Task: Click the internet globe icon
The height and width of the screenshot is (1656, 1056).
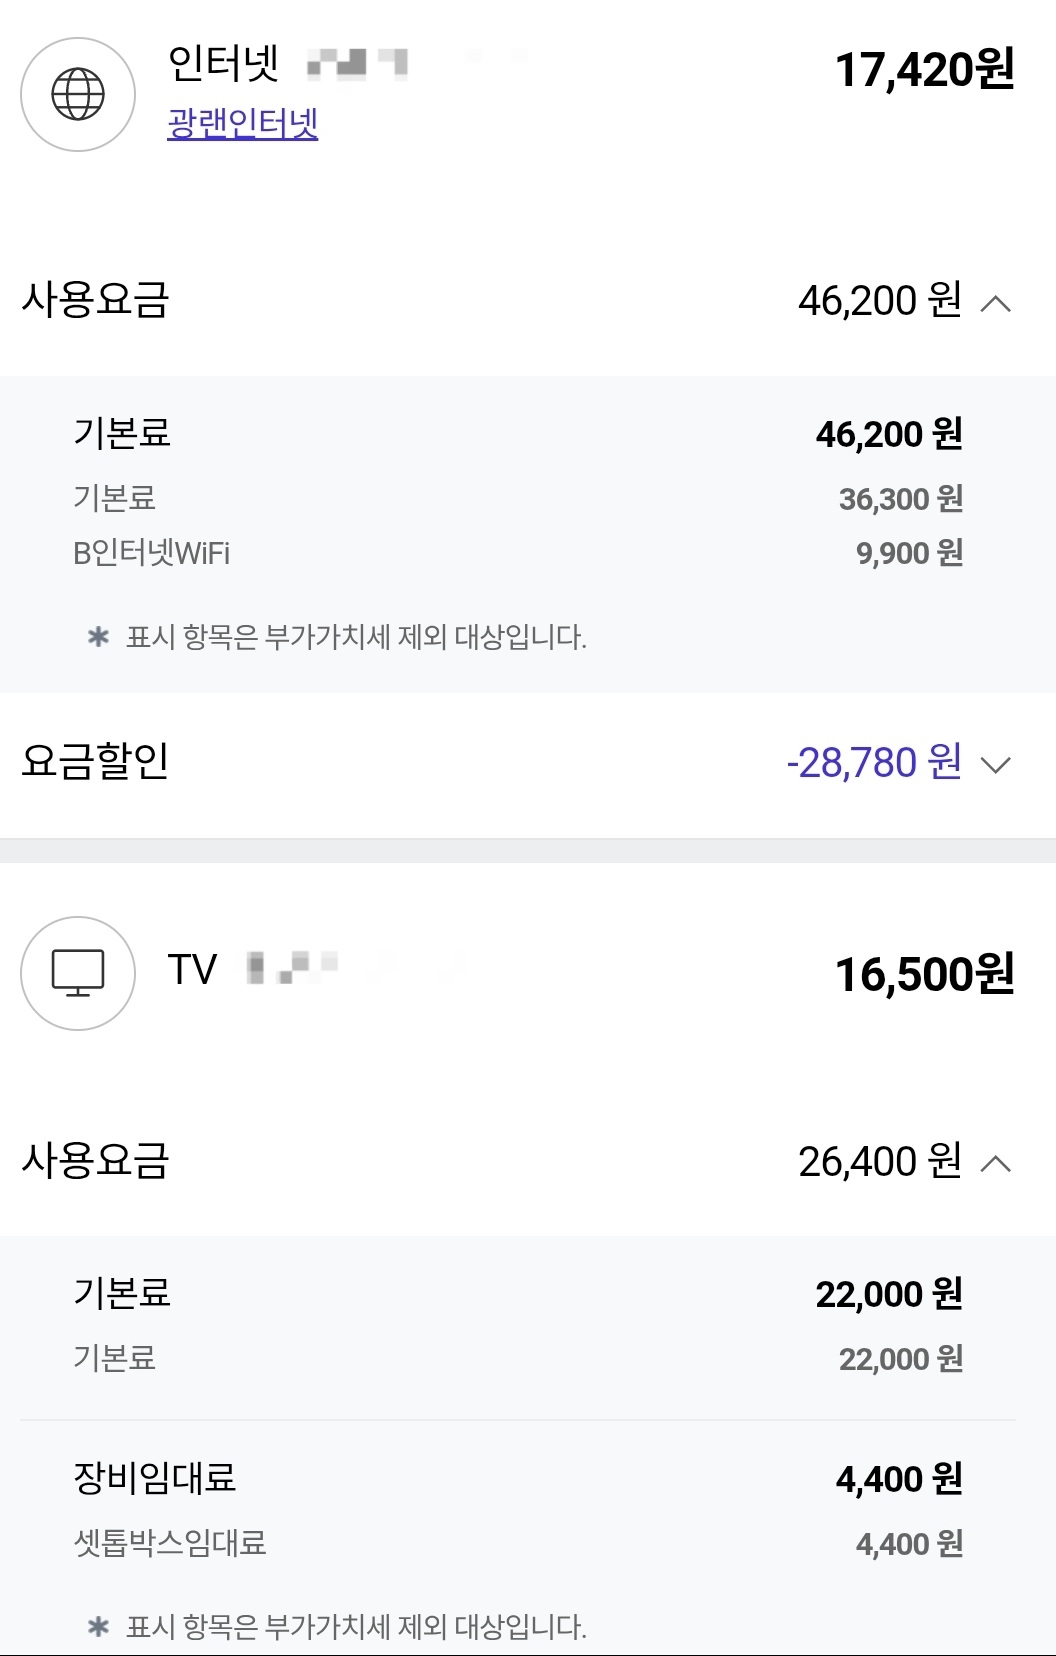Action: (78, 95)
